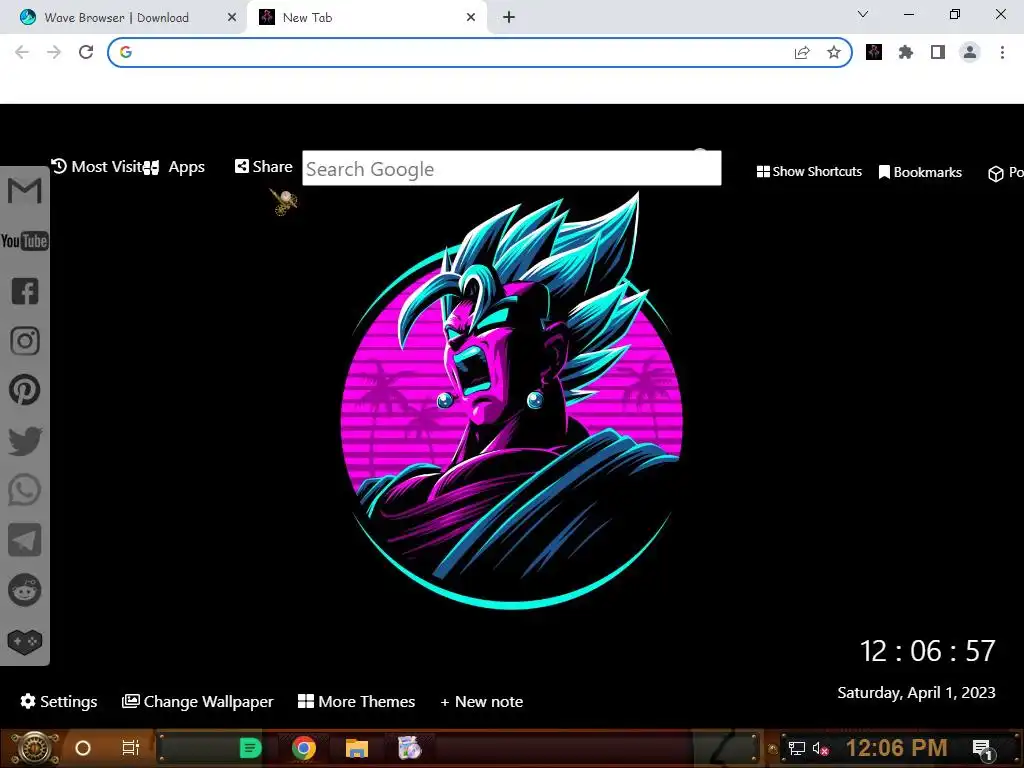Toggle Show Shortcuts
Screen dimensions: 1024x768
(x=809, y=172)
